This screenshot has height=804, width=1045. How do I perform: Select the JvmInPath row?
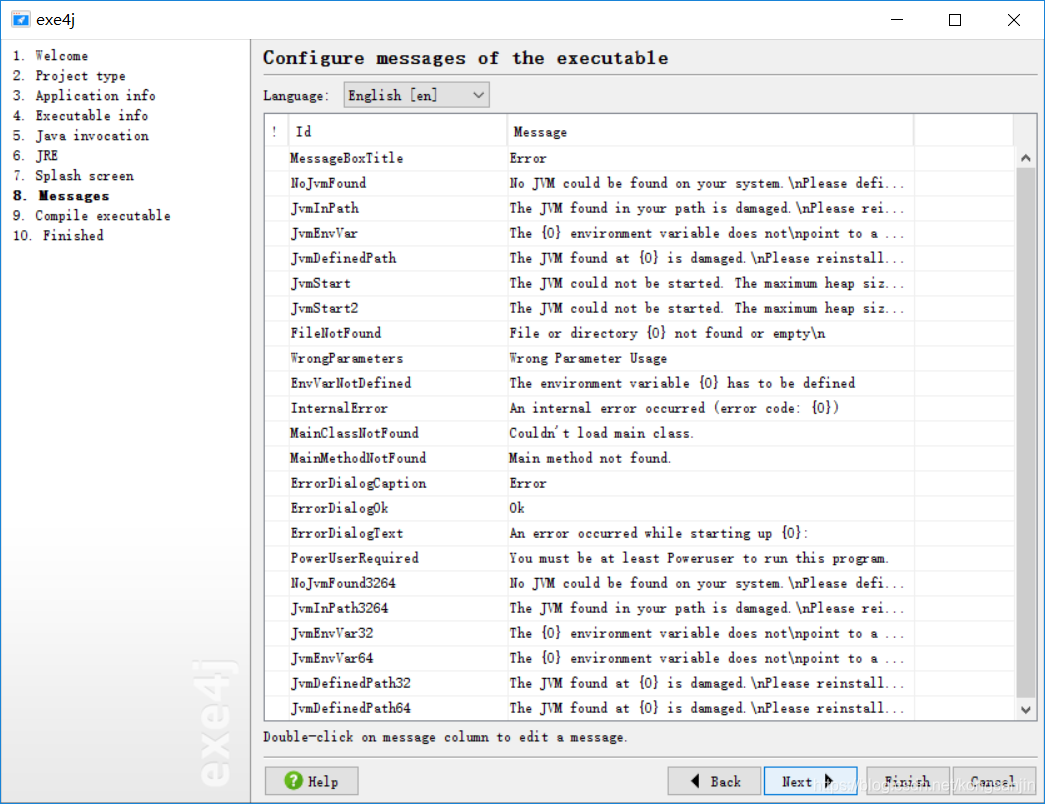[x=640, y=209]
